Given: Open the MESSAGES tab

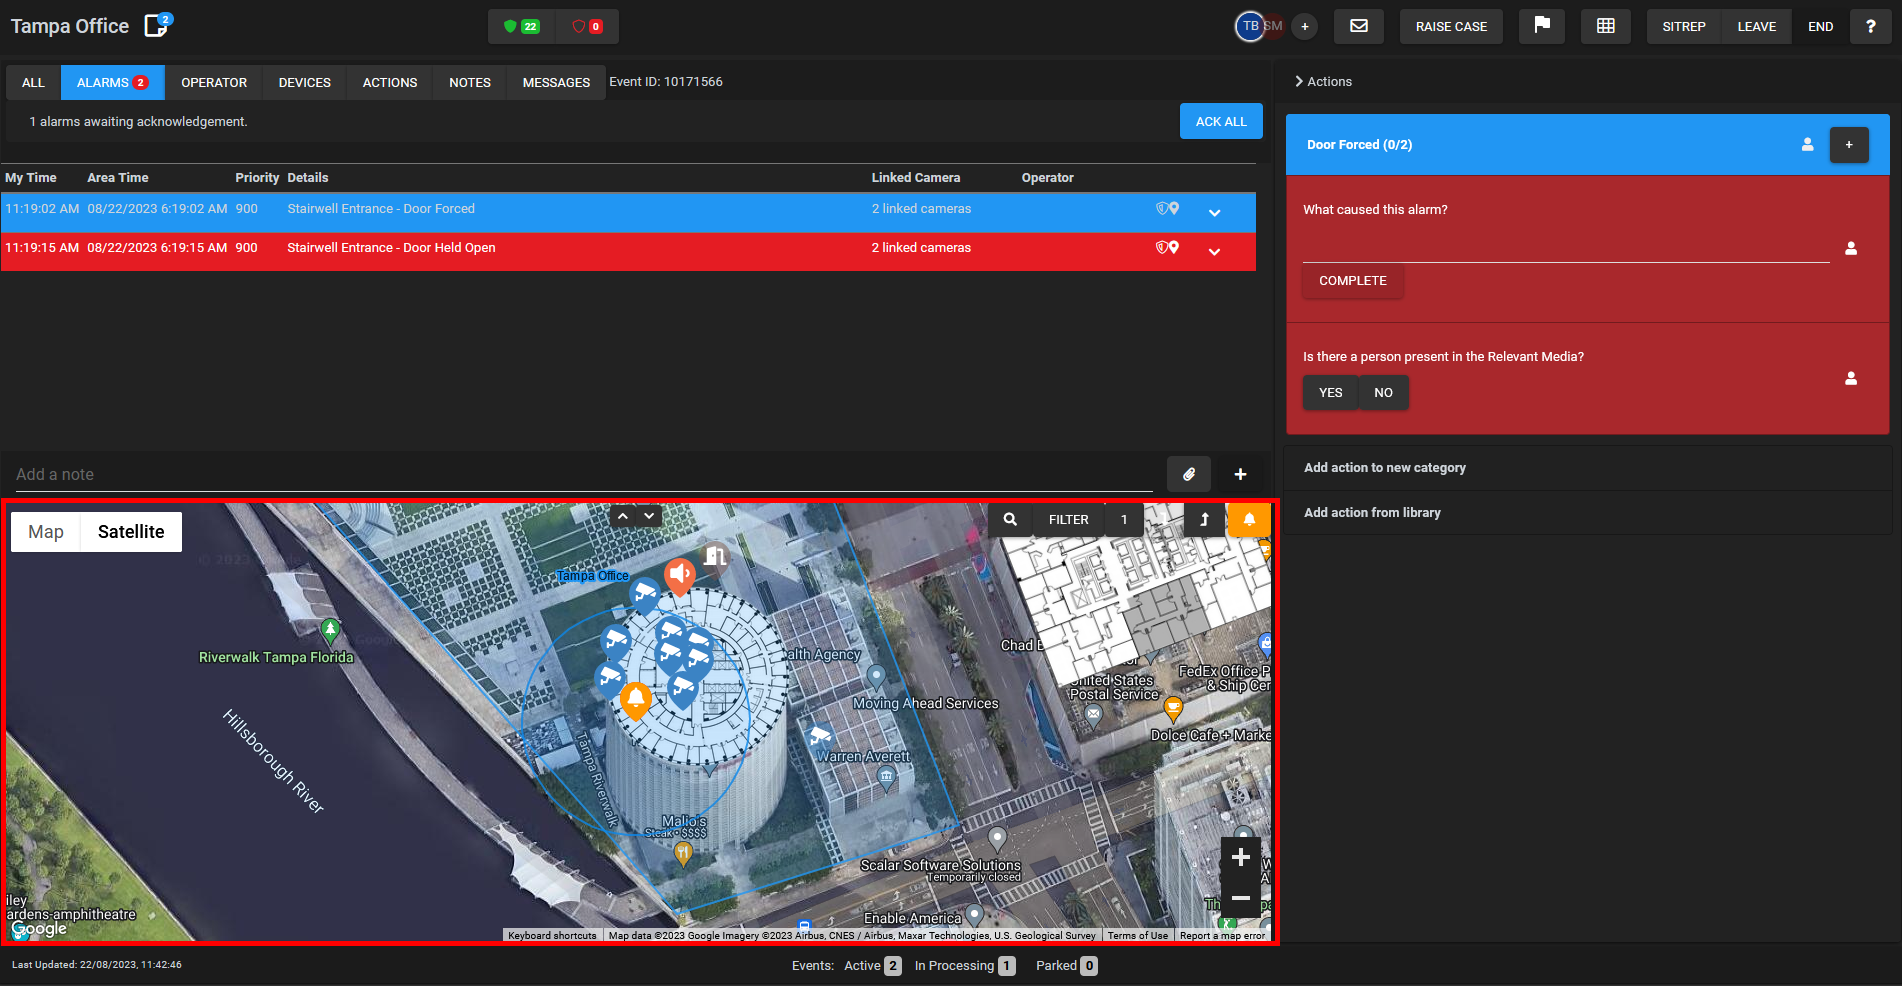Looking at the screenshot, I should pyautogui.click(x=556, y=82).
